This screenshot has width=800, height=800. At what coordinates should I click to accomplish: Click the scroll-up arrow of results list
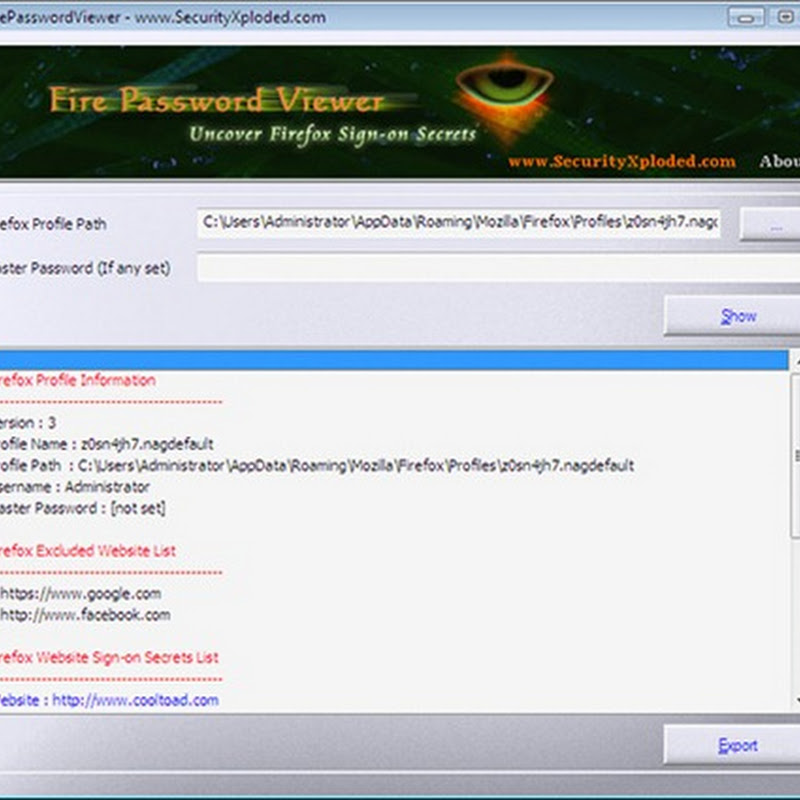point(795,361)
